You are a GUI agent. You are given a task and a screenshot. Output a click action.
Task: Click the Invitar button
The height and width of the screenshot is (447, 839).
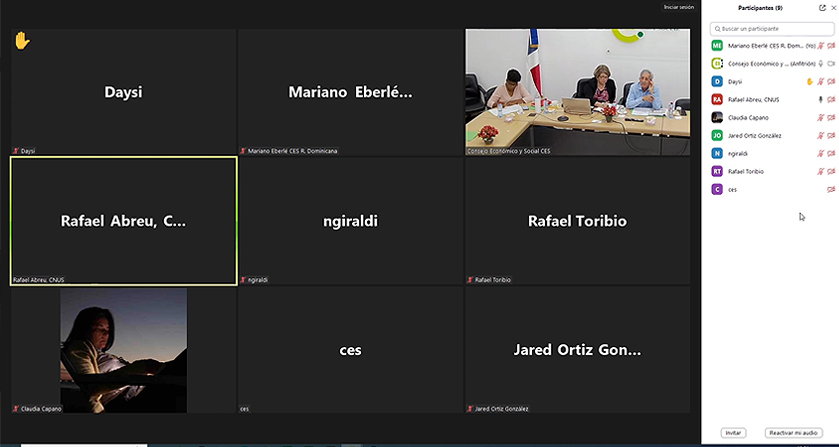point(734,433)
